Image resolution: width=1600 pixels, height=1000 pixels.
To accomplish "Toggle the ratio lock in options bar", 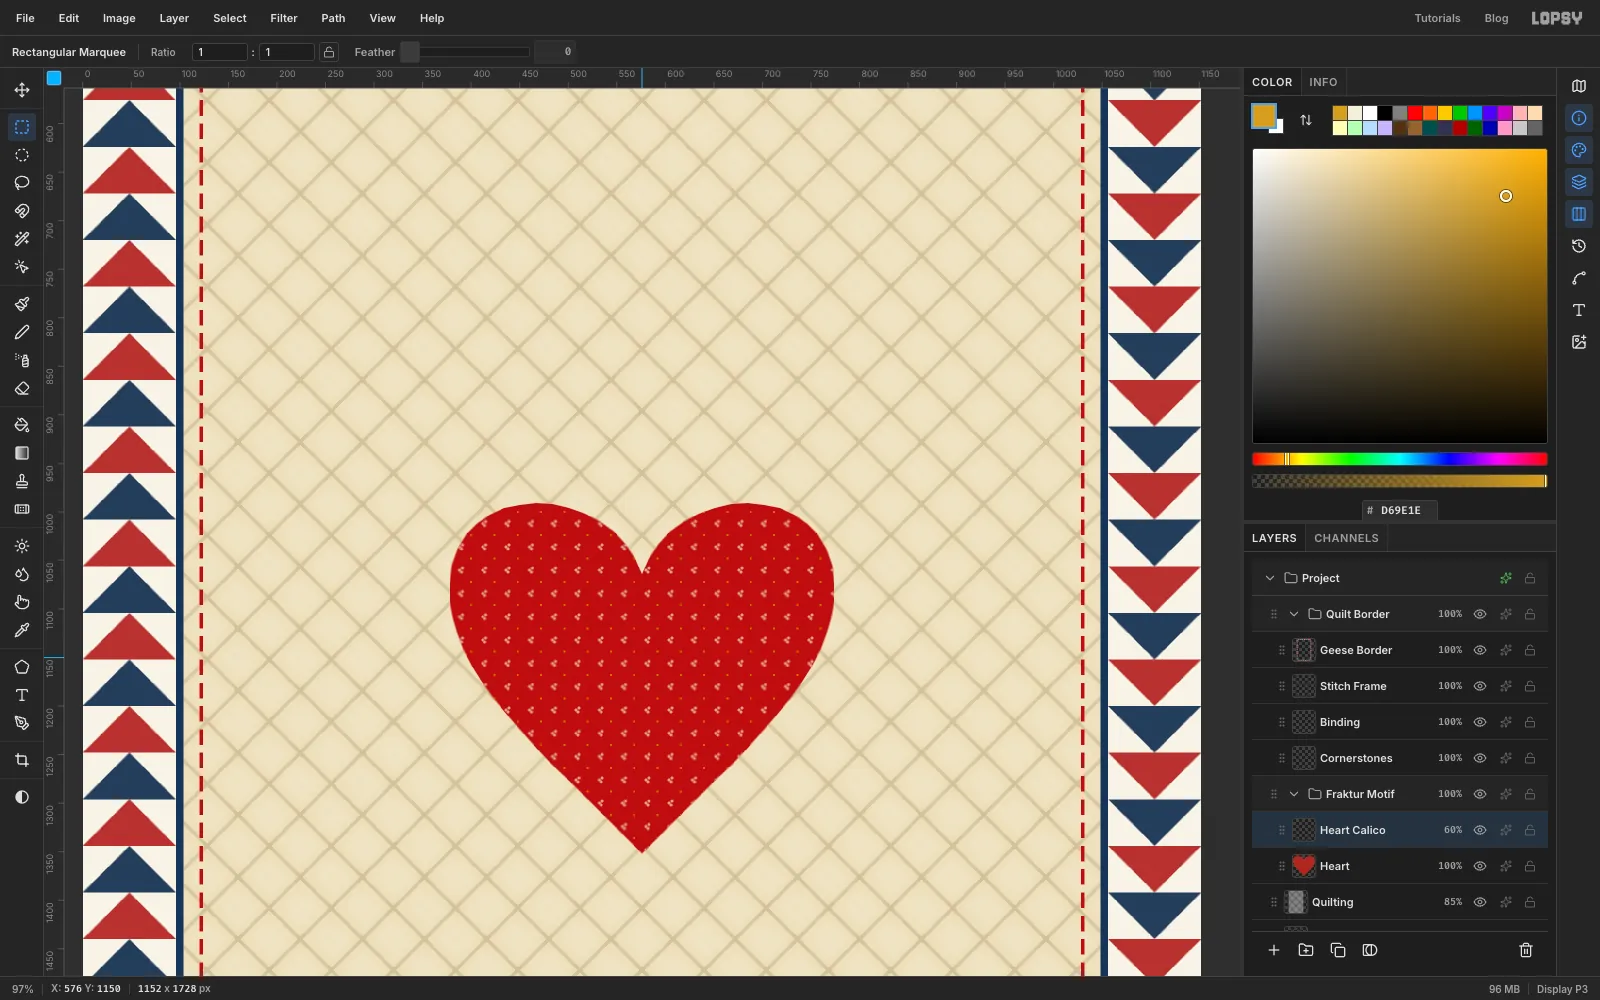I will click(329, 52).
